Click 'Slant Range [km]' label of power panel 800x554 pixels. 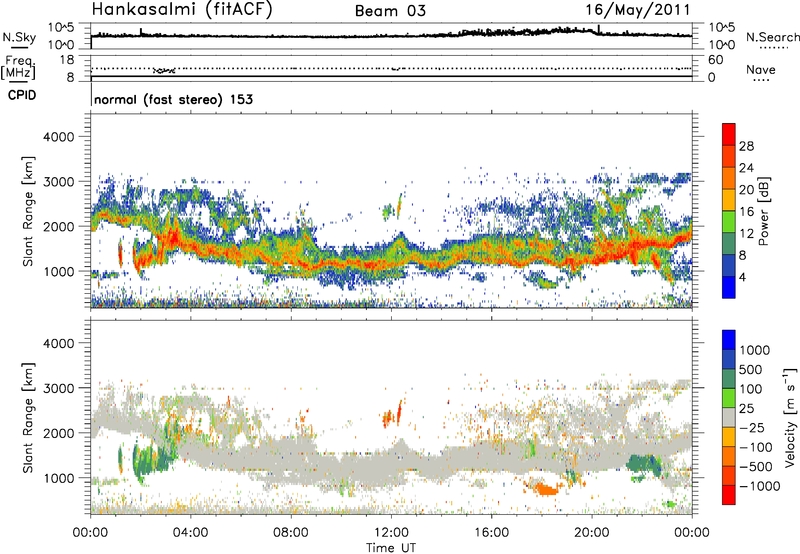pos(28,211)
